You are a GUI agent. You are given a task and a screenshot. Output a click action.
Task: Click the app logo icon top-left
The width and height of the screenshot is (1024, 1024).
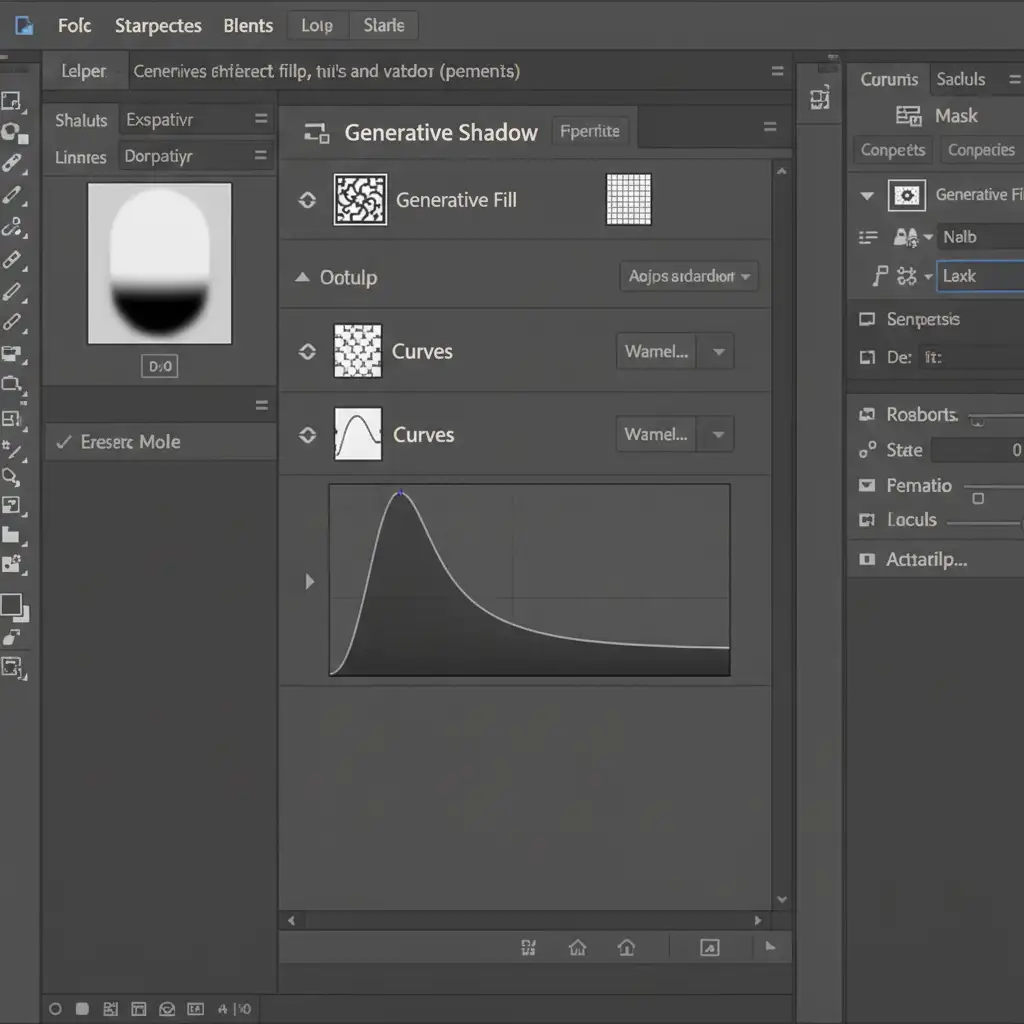coord(23,26)
